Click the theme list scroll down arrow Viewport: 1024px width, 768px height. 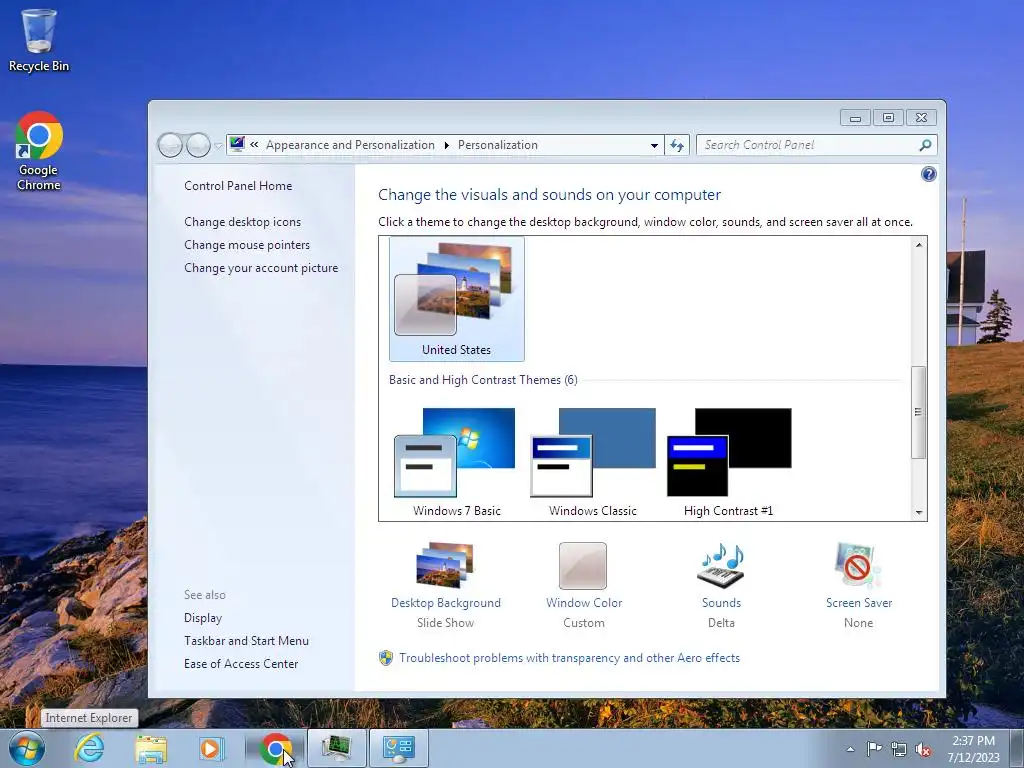(x=919, y=513)
